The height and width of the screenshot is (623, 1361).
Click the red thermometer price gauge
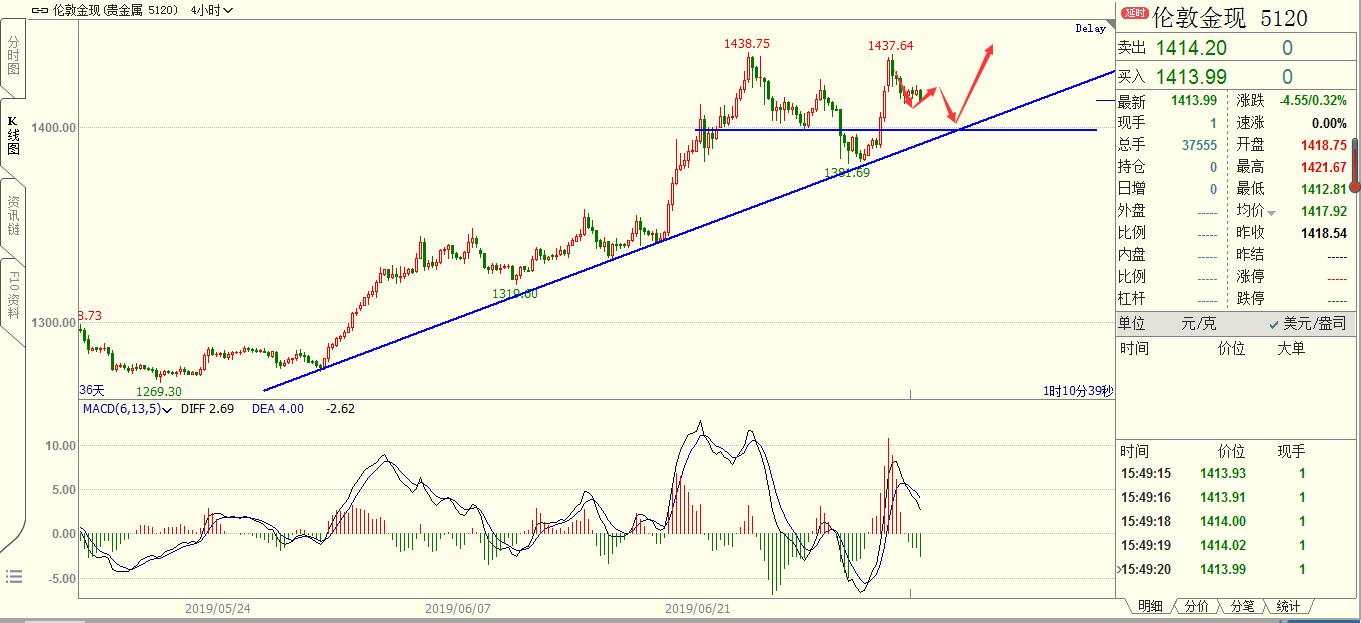pos(1355,165)
